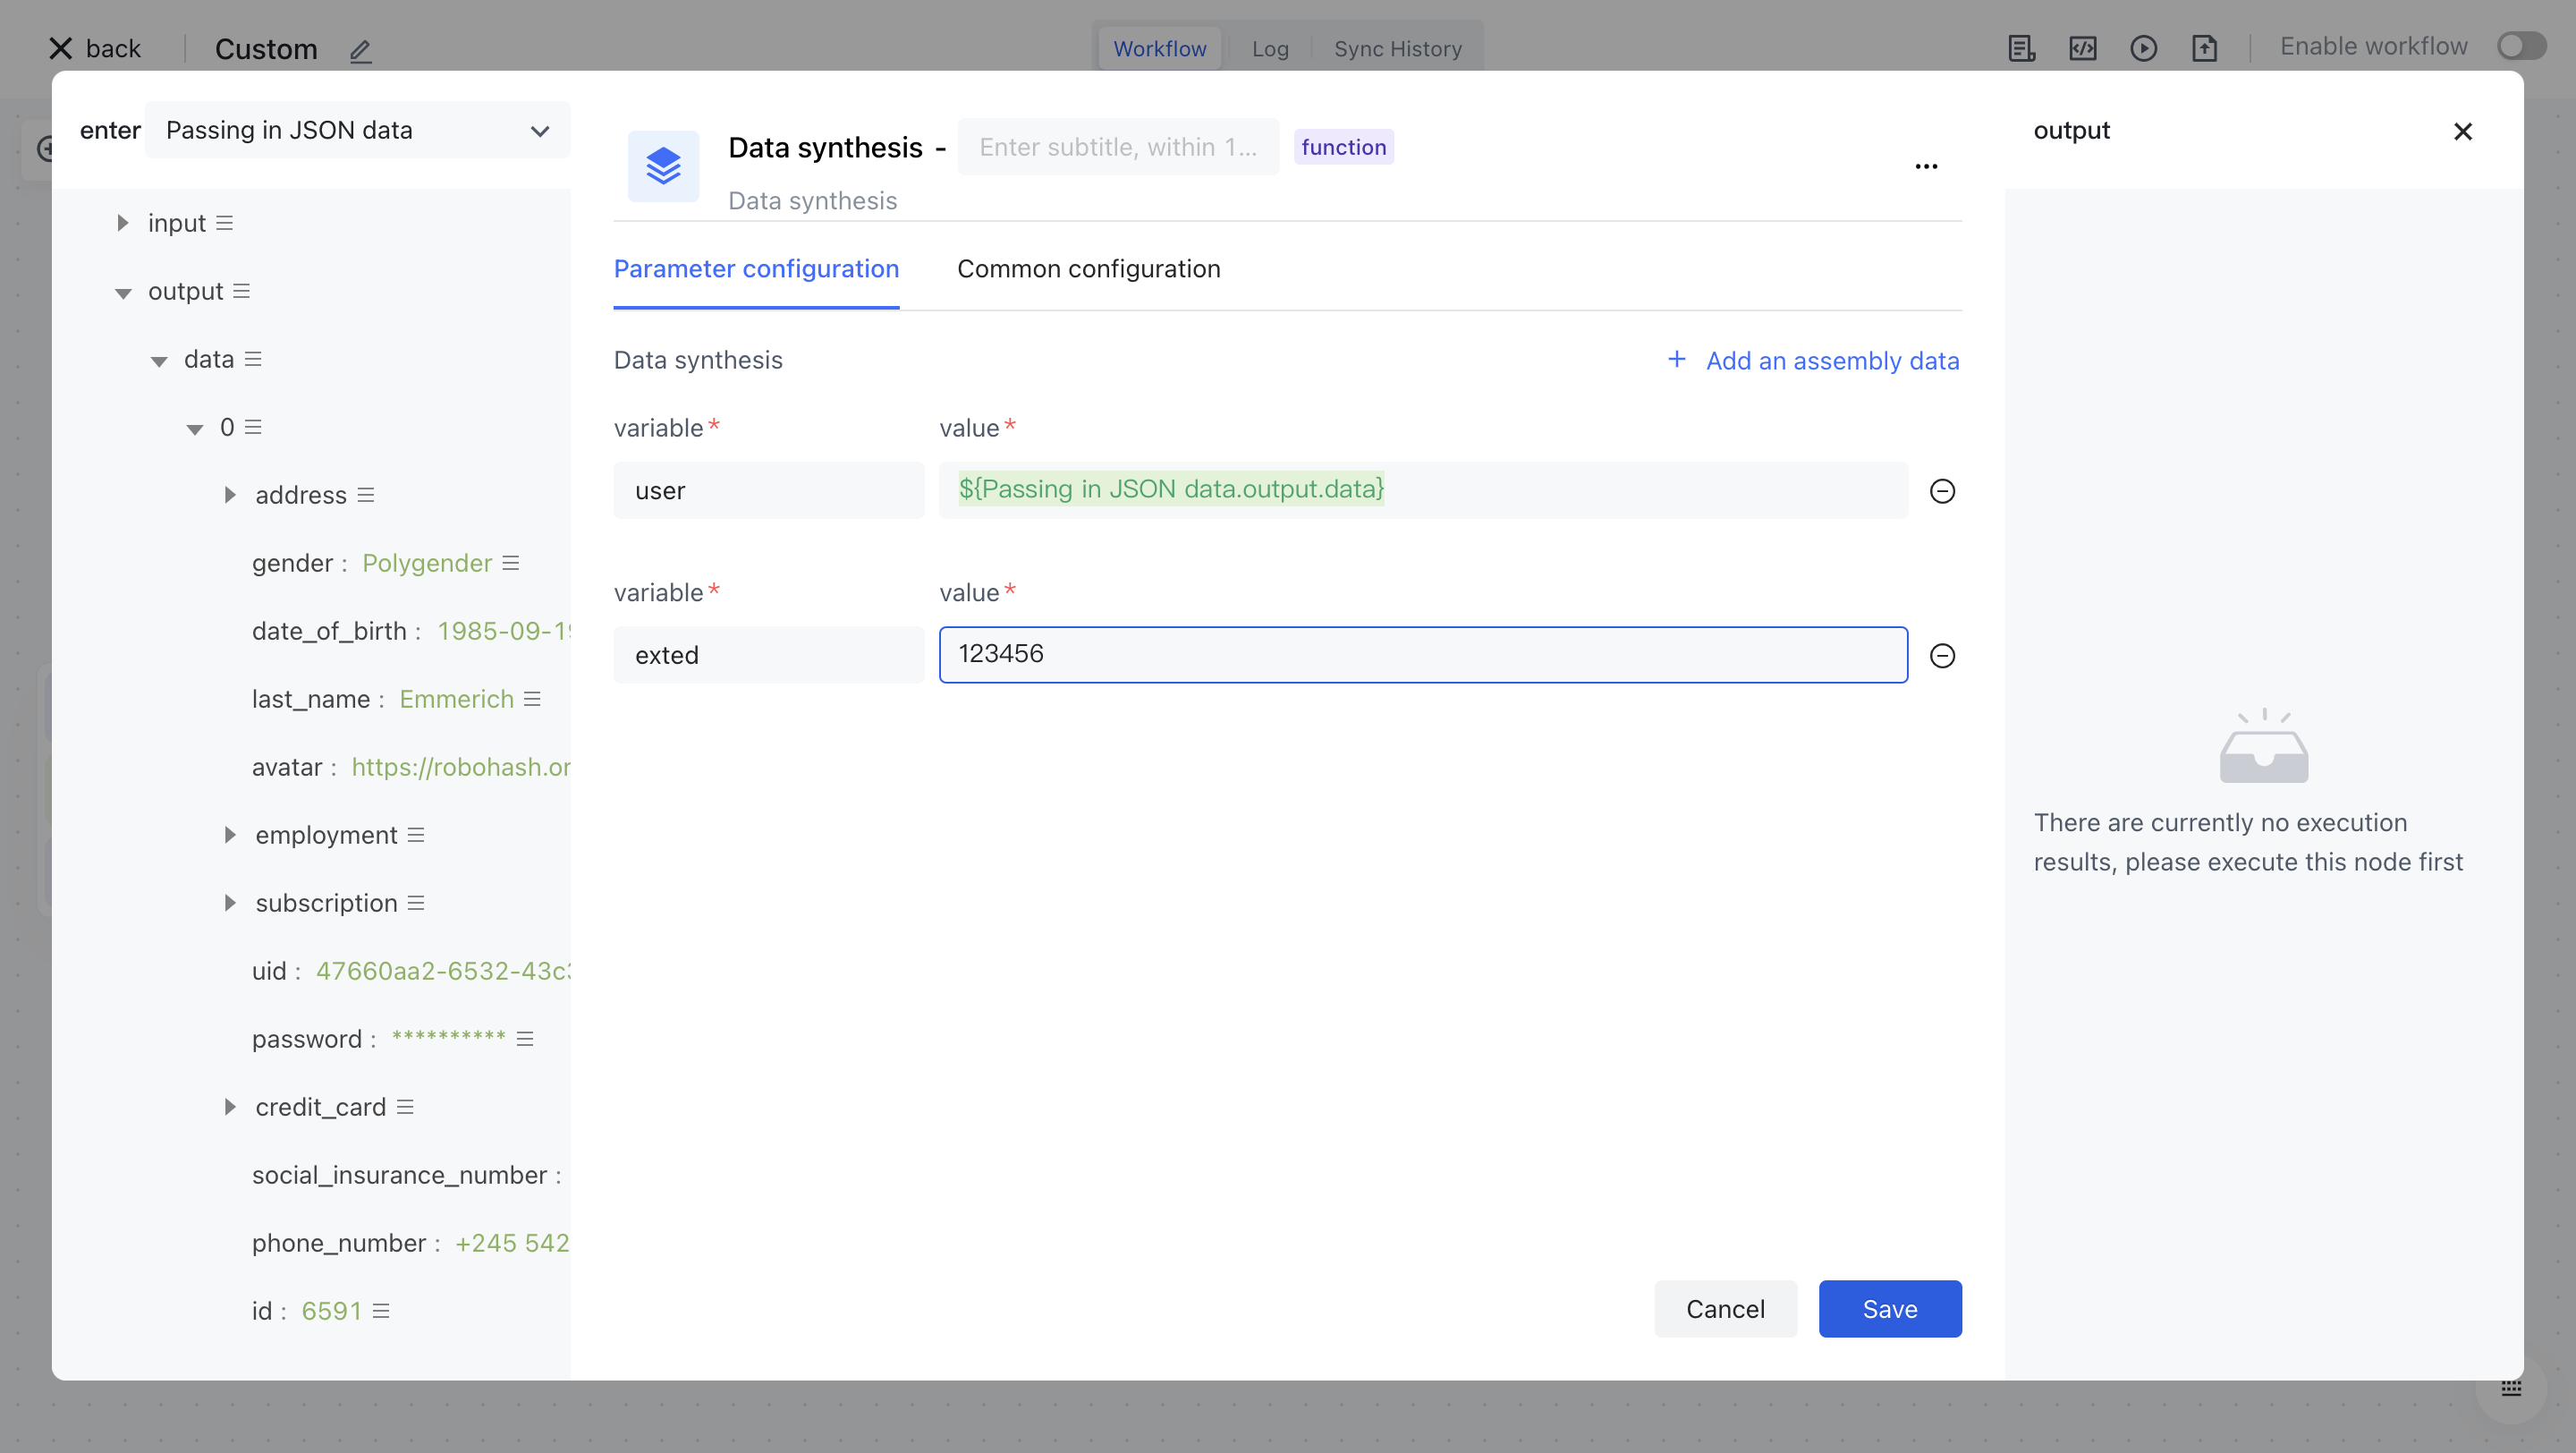Screen dimensions: 2576x1453
Task: Open the code view icon in toolbar
Action: pos(2082,48)
